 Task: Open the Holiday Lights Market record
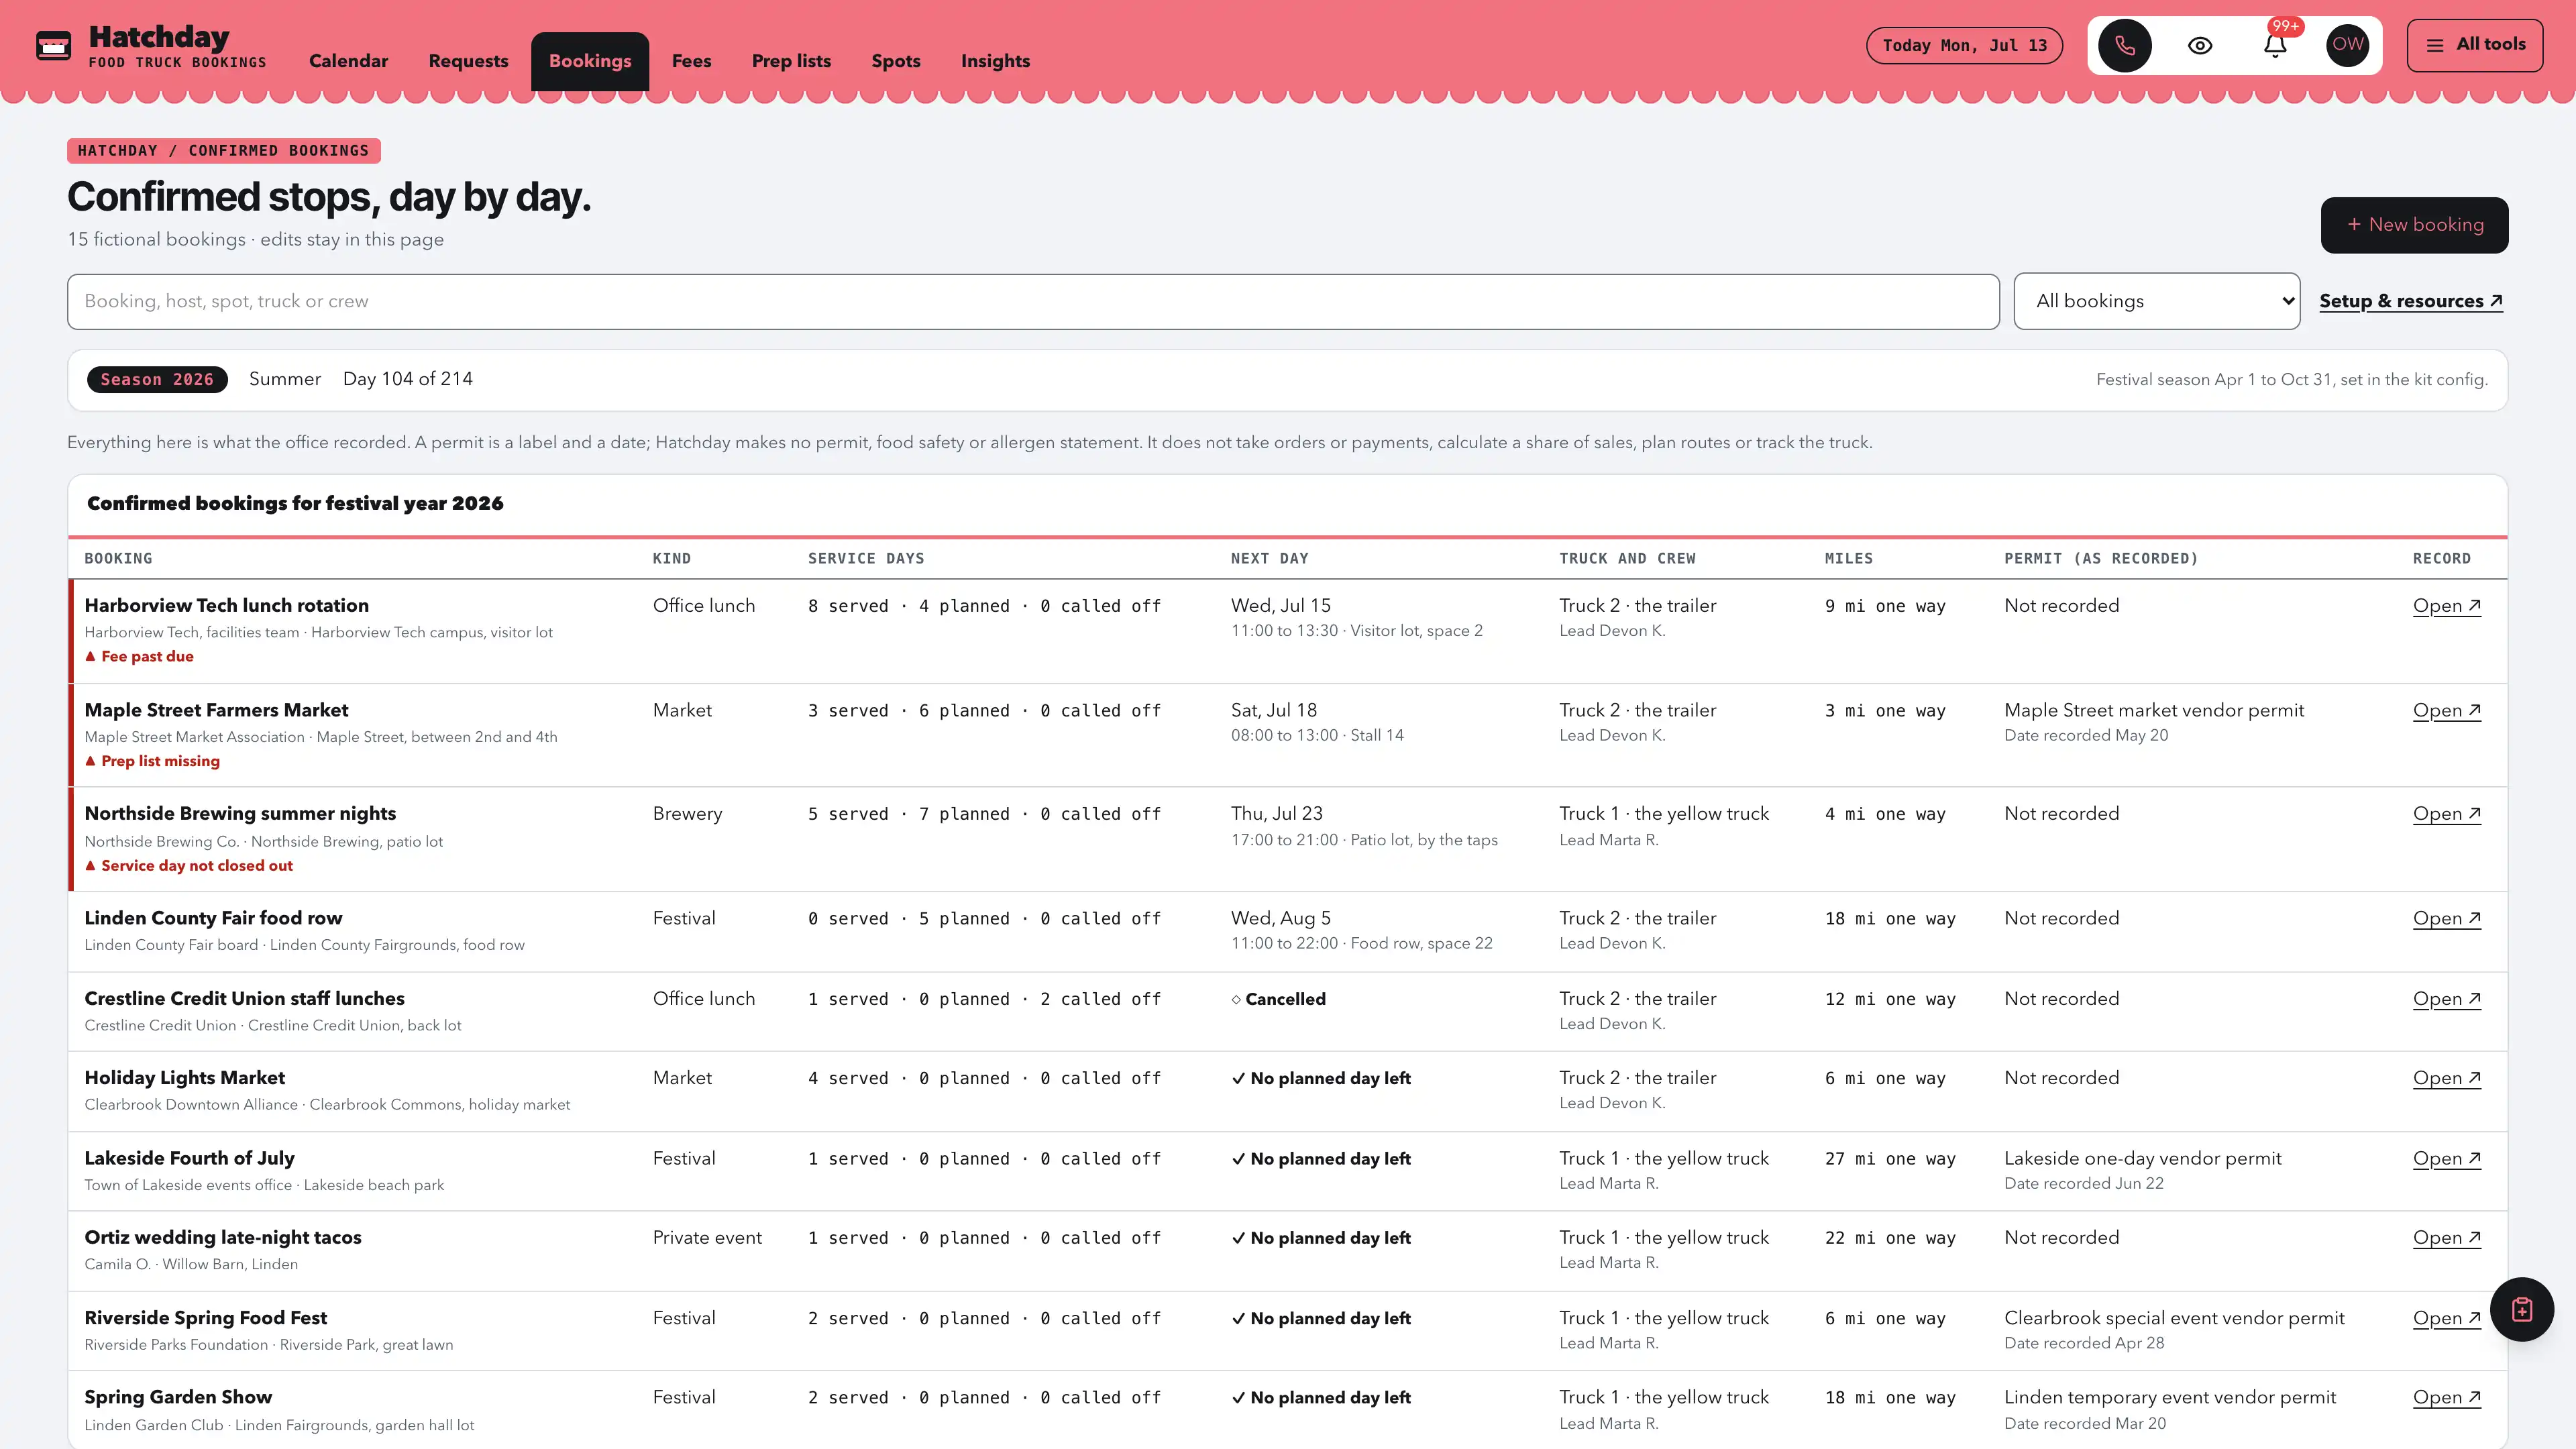click(x=2446, y=1077)
